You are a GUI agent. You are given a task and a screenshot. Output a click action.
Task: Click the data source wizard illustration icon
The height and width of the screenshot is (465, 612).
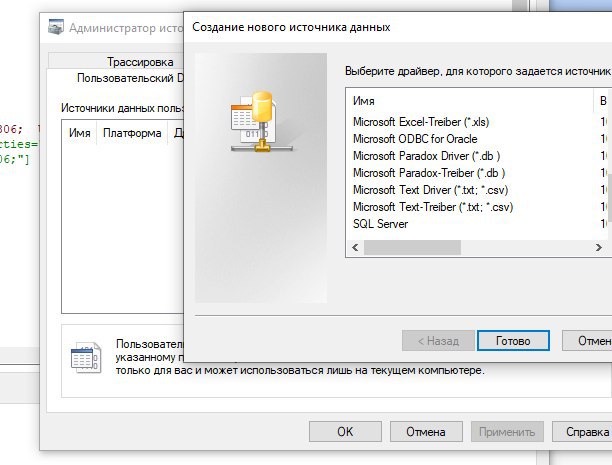point(262,122)
